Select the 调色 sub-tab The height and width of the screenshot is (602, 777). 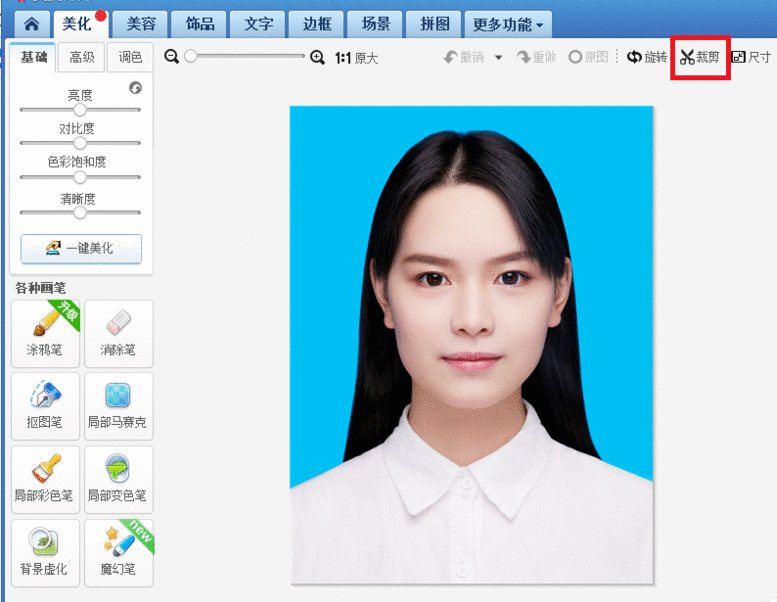click(x=130, y=57)
